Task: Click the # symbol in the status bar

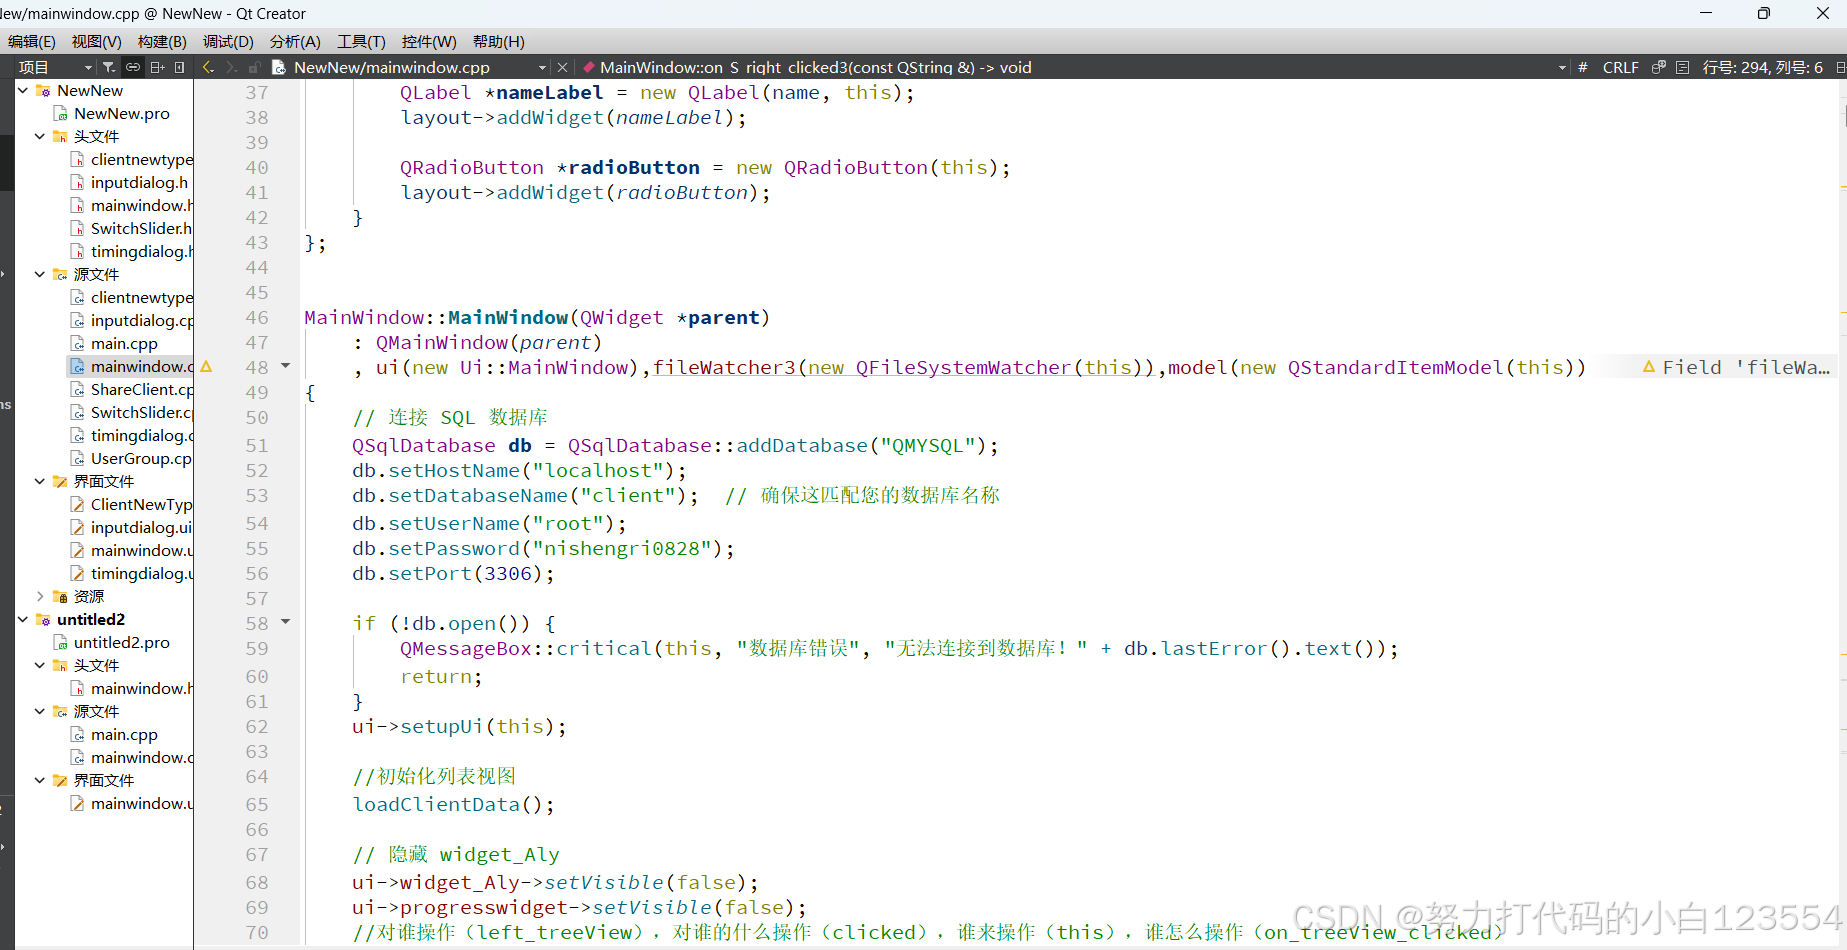Action: 1583,67
